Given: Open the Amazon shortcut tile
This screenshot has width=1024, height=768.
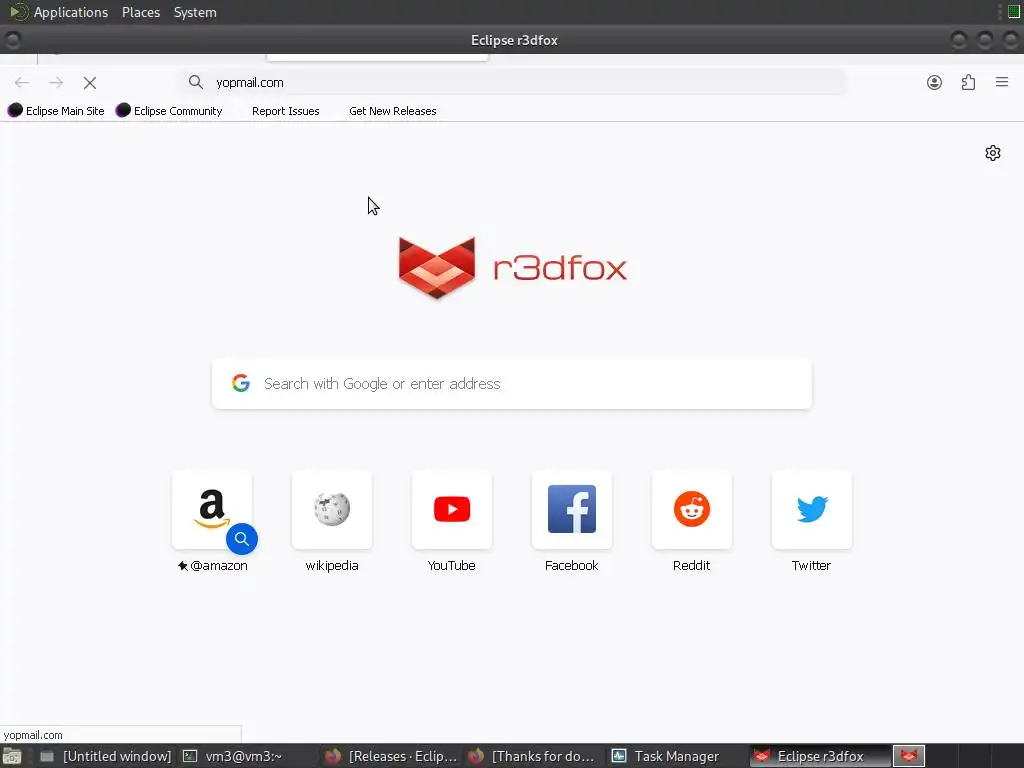Looking at the screenshot, I should tap(212, 509).
